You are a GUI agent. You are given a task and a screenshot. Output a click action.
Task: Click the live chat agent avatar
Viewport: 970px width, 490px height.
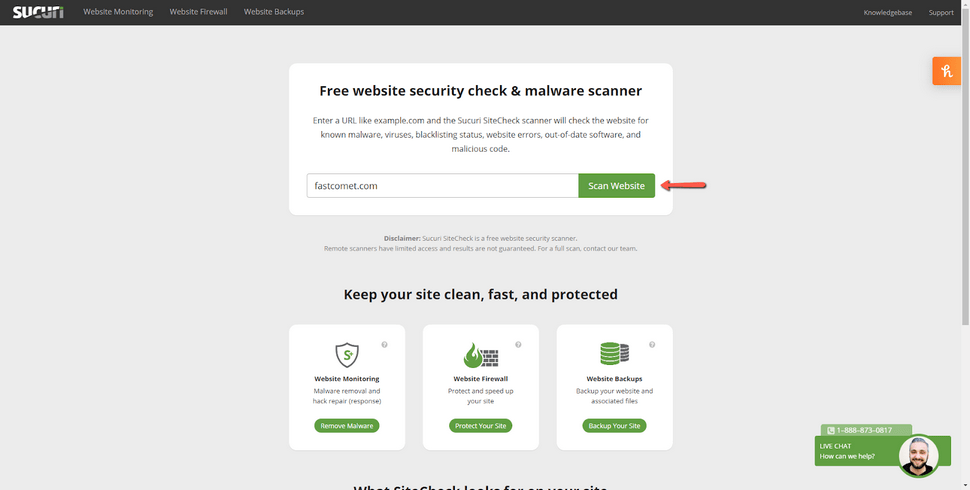pos(918,457)
